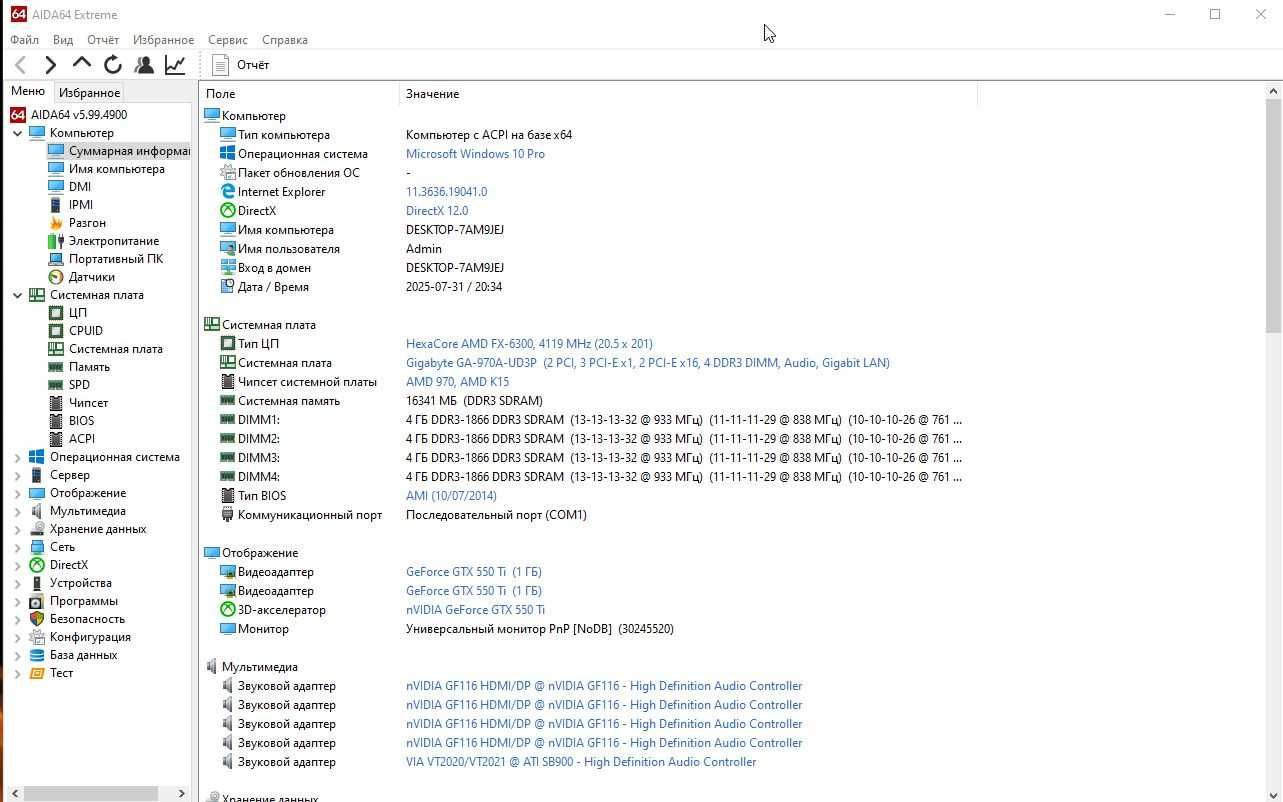Open the VIA VT2020/VT2021 audio link
The height and width of the screenshot is (802, 1283).
click(581, 762)
